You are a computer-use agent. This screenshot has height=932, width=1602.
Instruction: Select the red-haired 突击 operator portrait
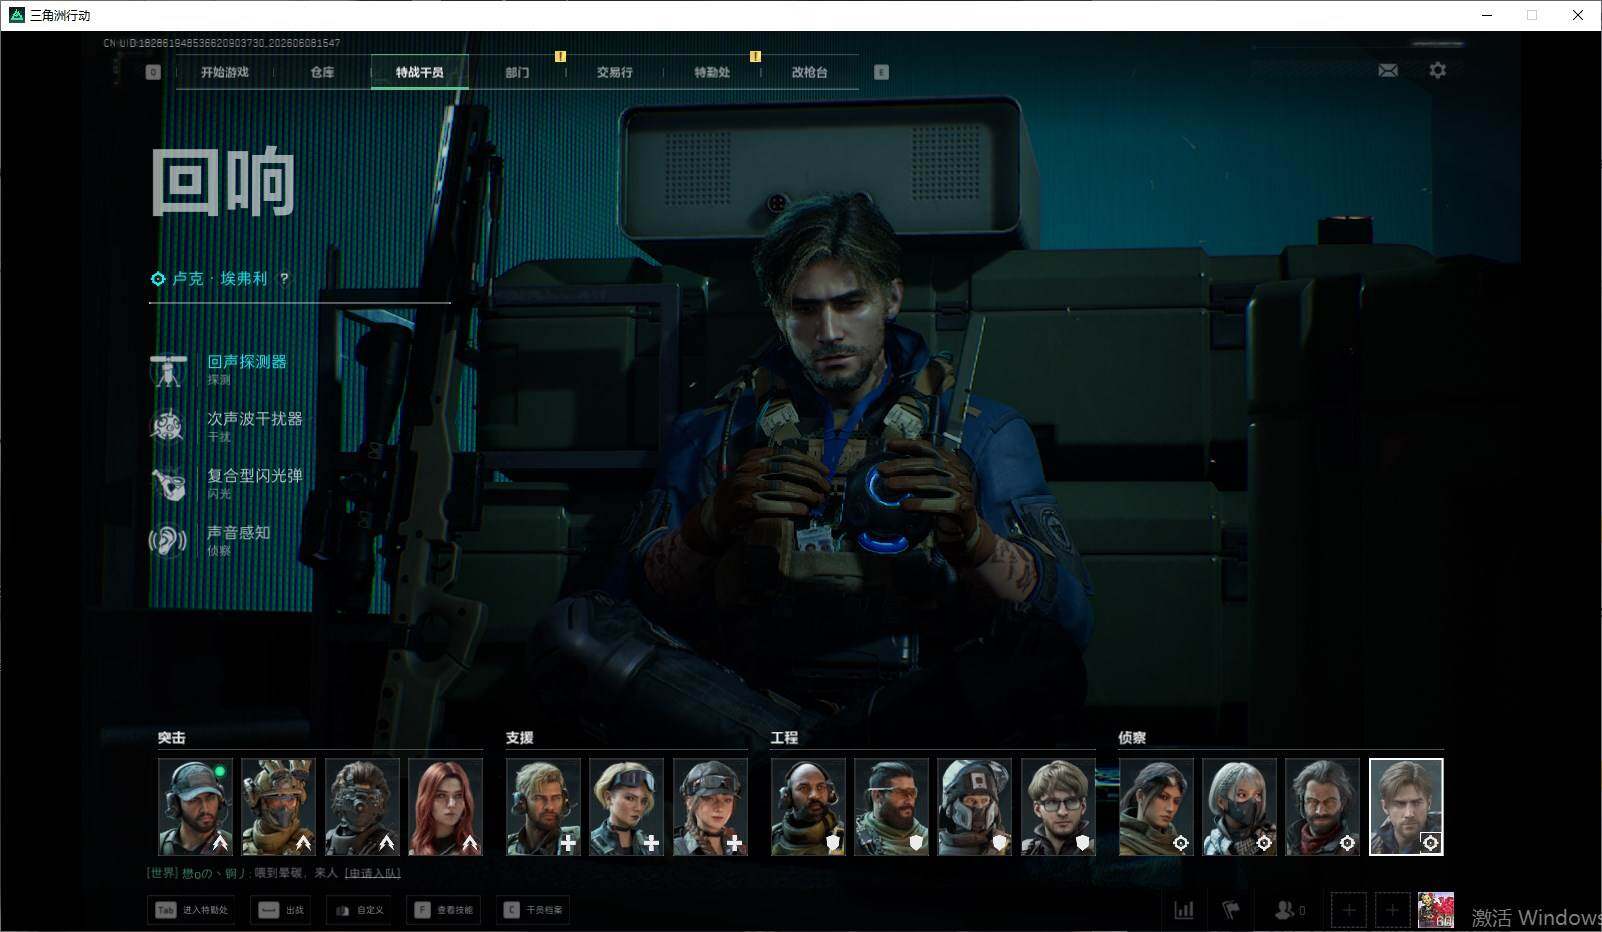445,807
